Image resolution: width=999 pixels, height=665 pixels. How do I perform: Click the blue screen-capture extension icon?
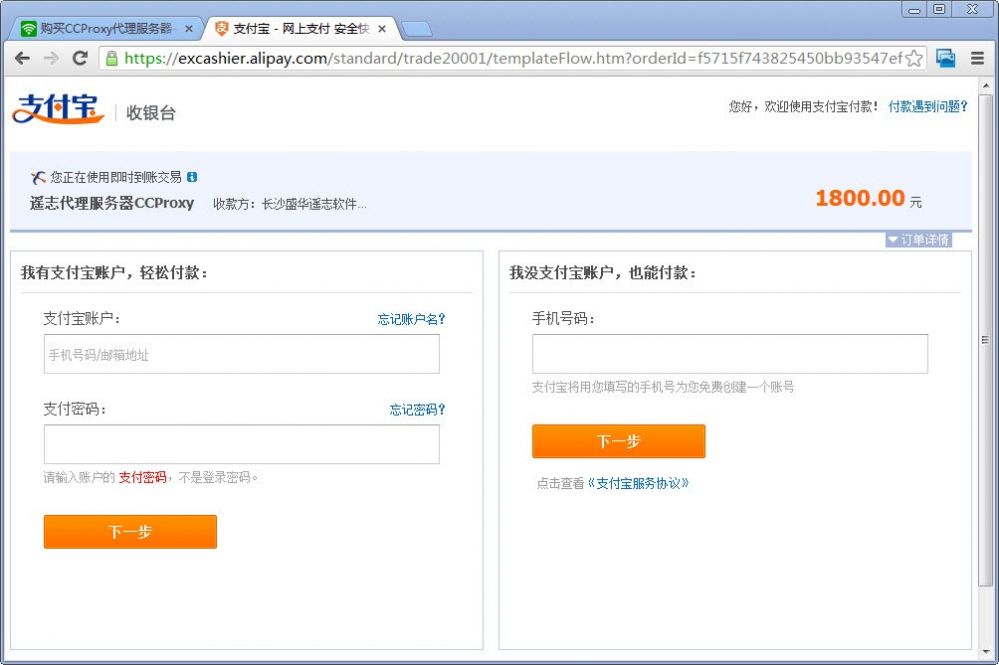pyautogui.click(x=945, y=58)
